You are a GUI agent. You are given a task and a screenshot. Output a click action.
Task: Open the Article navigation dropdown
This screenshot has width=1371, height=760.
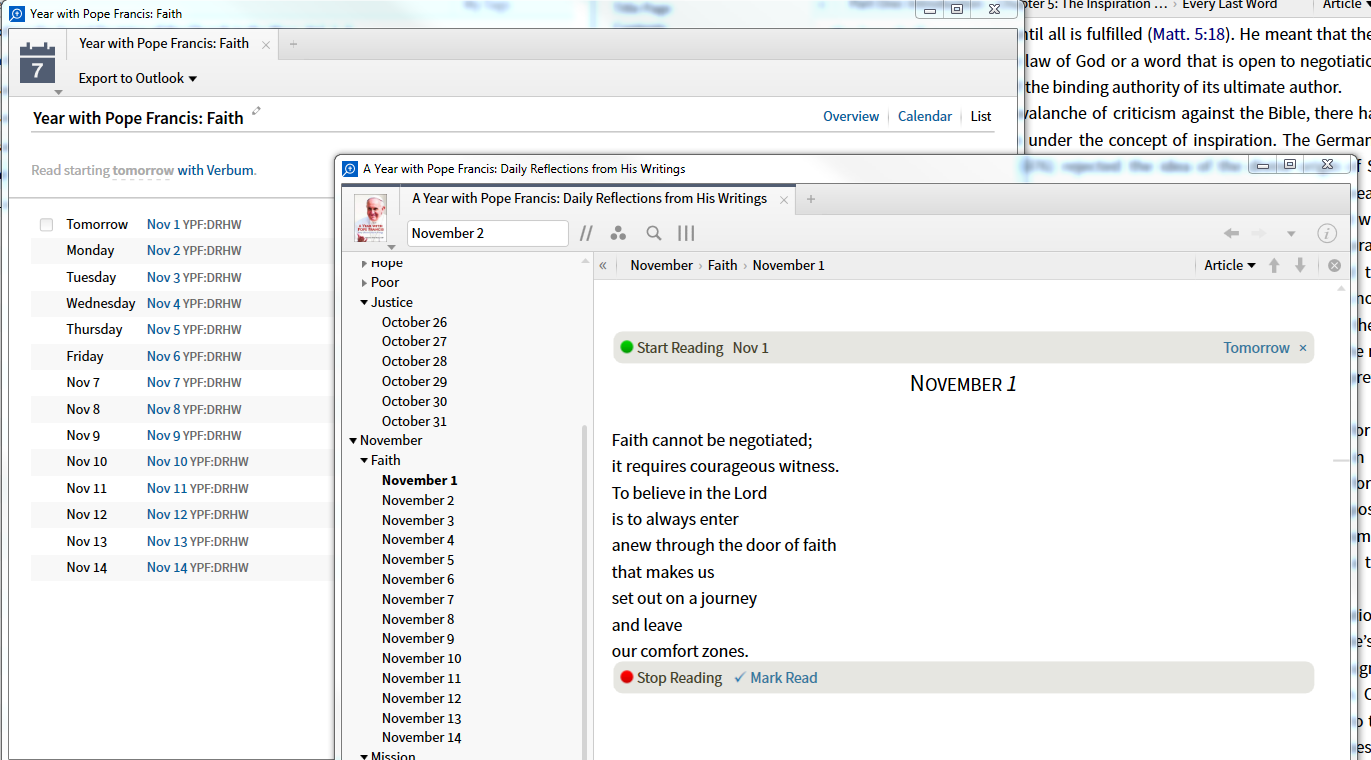1230,265
